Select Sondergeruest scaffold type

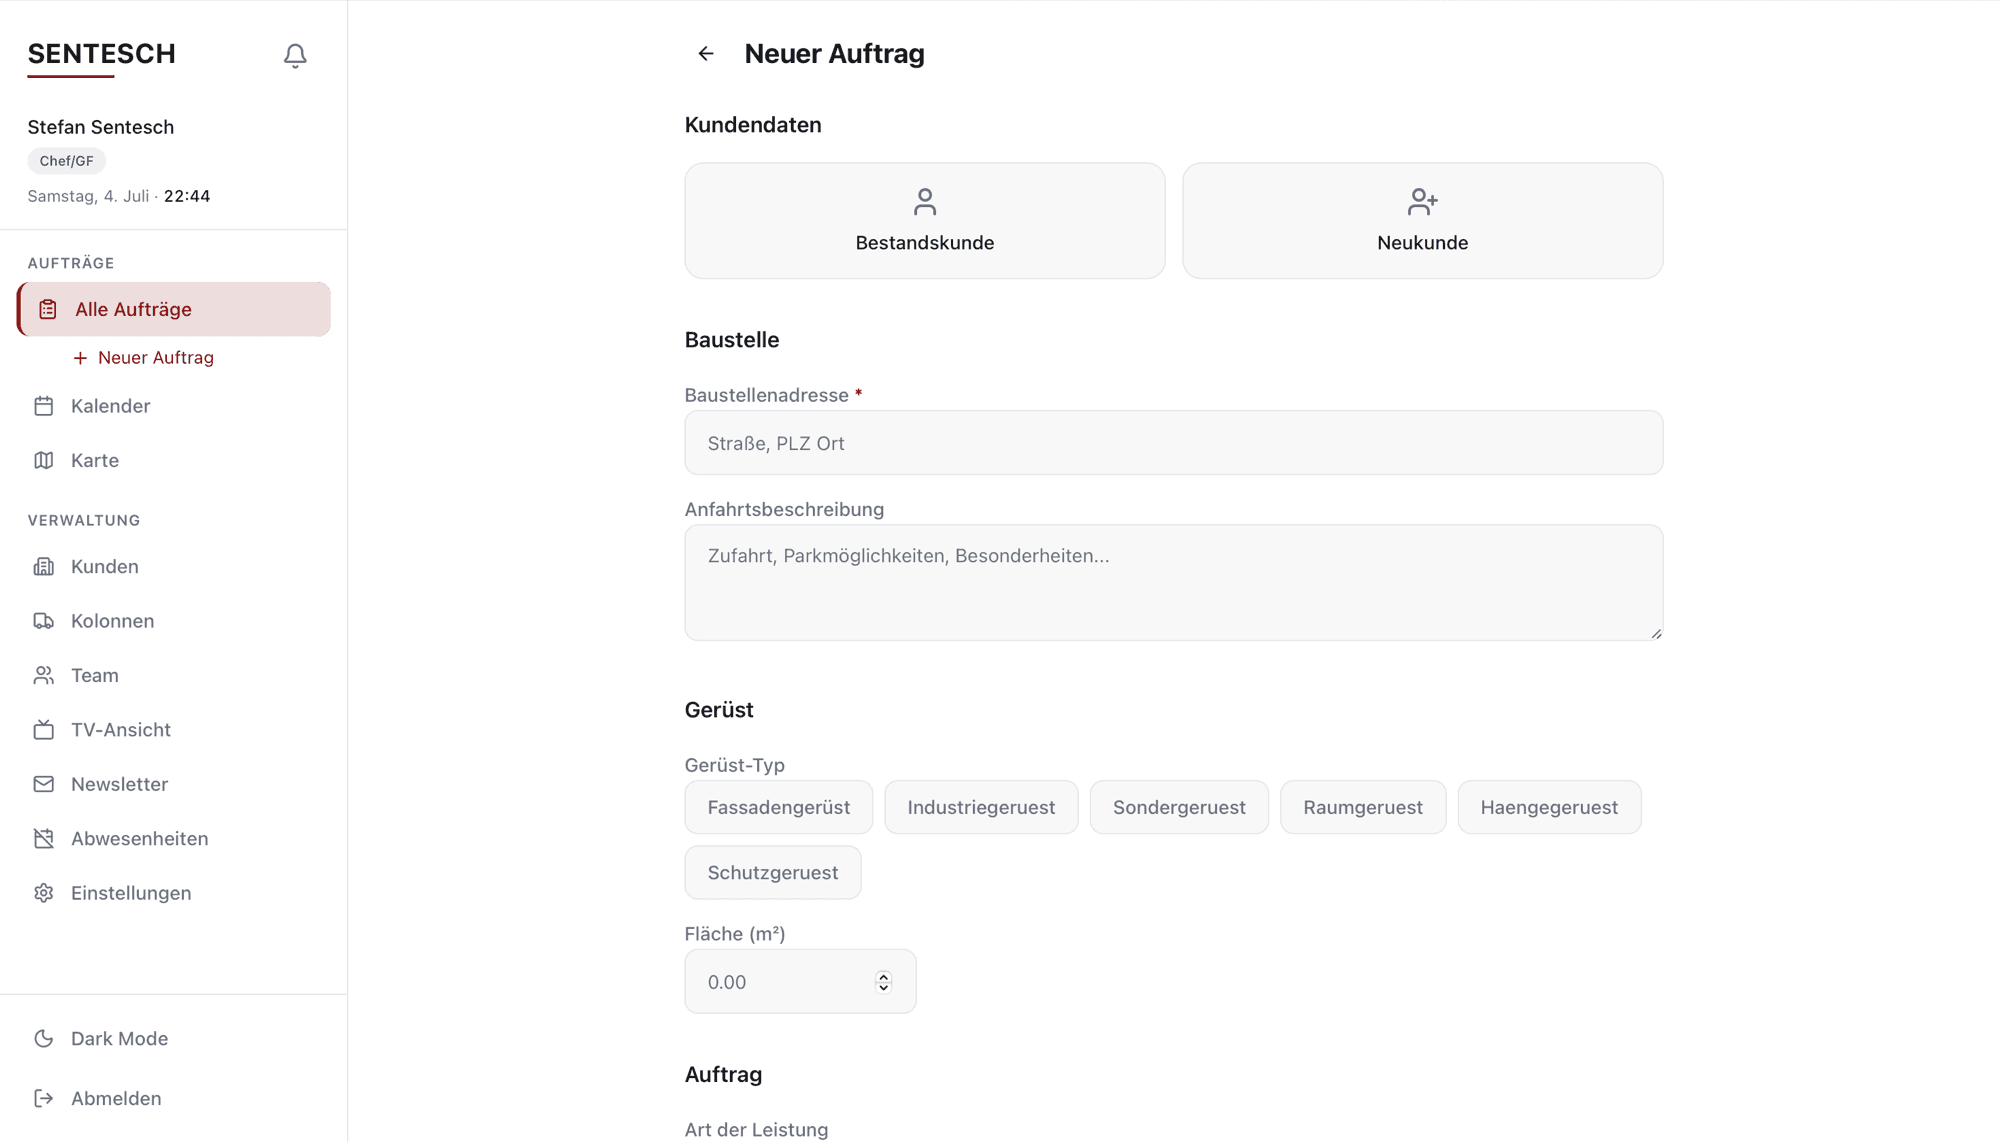(x=1179, y=807)
